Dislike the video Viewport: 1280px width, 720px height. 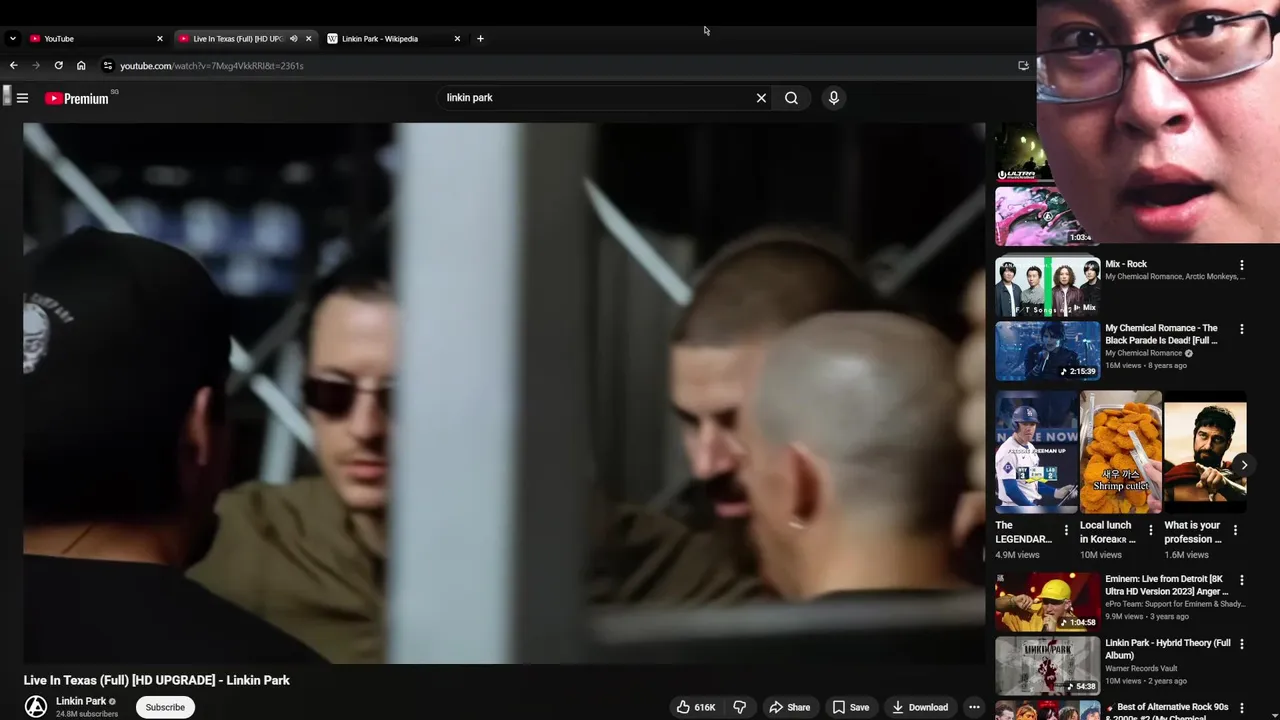(739, 707)
